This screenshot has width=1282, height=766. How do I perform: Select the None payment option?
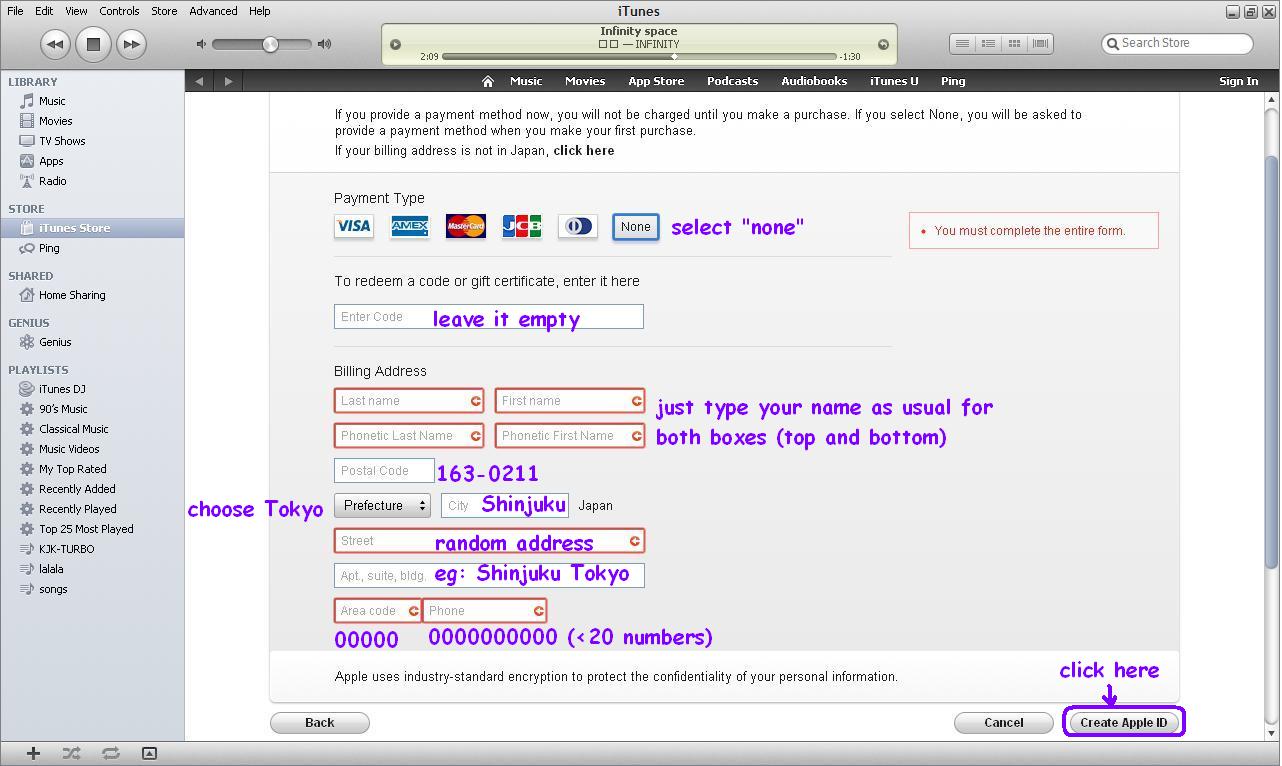point(636,227)
